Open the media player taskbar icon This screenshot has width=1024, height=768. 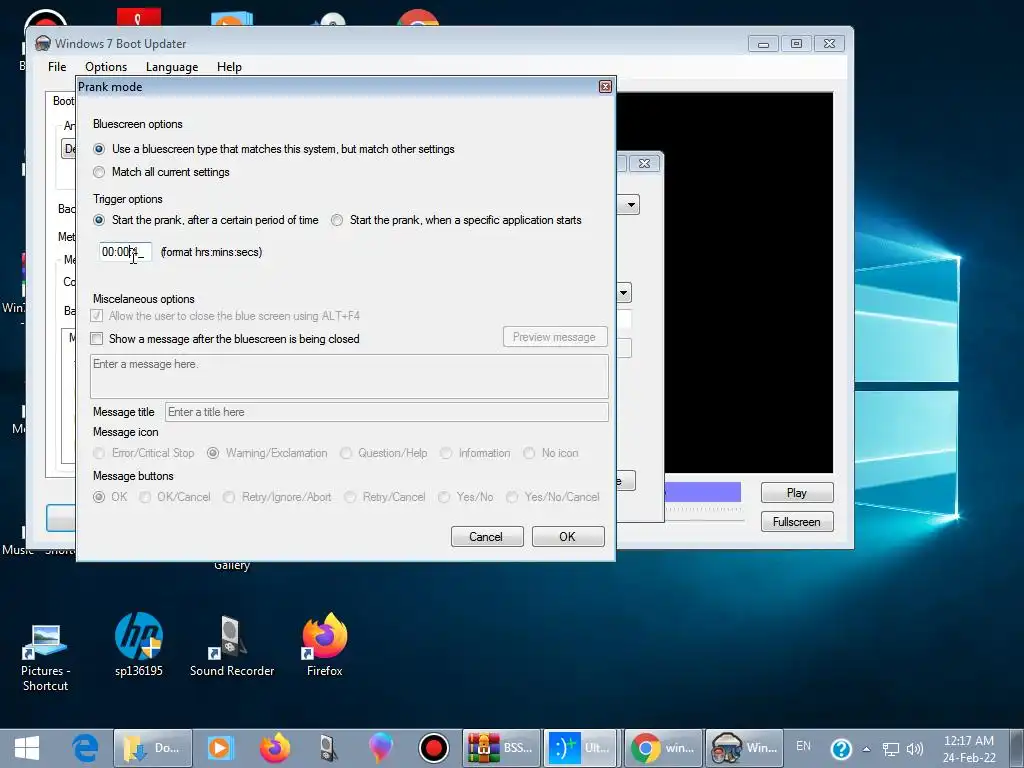click(219, 748)
